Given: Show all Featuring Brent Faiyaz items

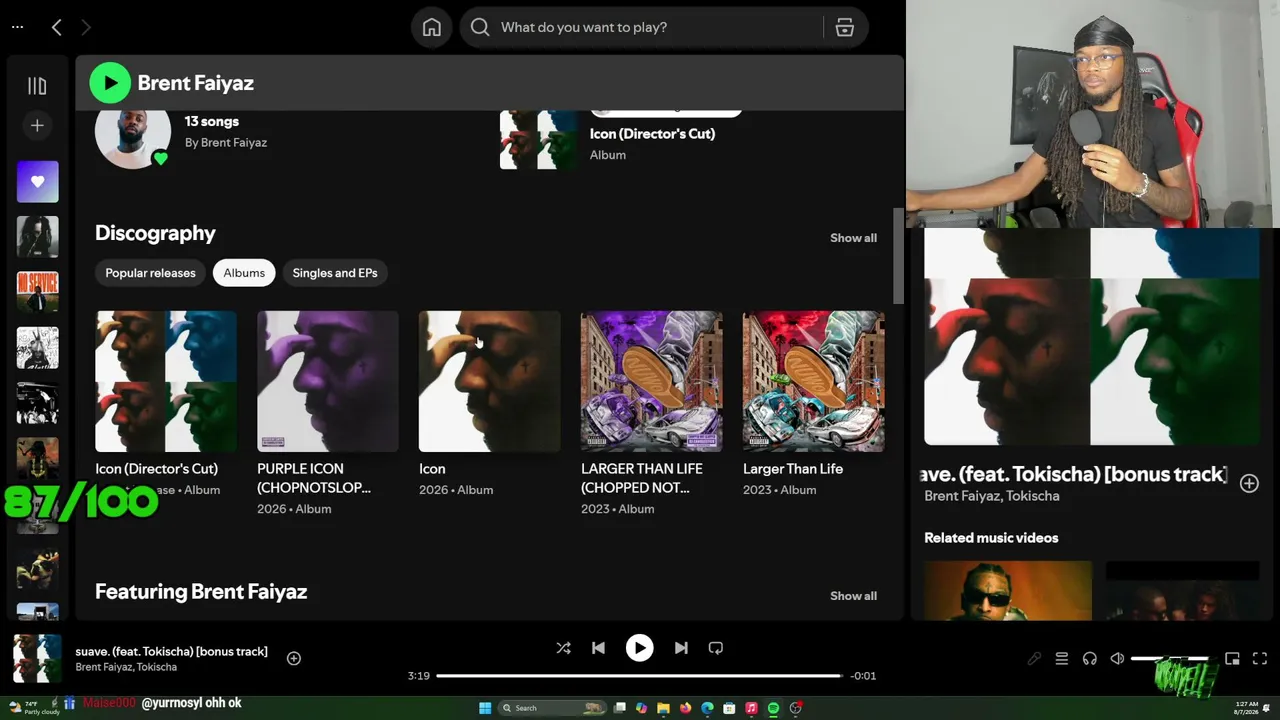Looking at the screenshot, I should (853, 596).
